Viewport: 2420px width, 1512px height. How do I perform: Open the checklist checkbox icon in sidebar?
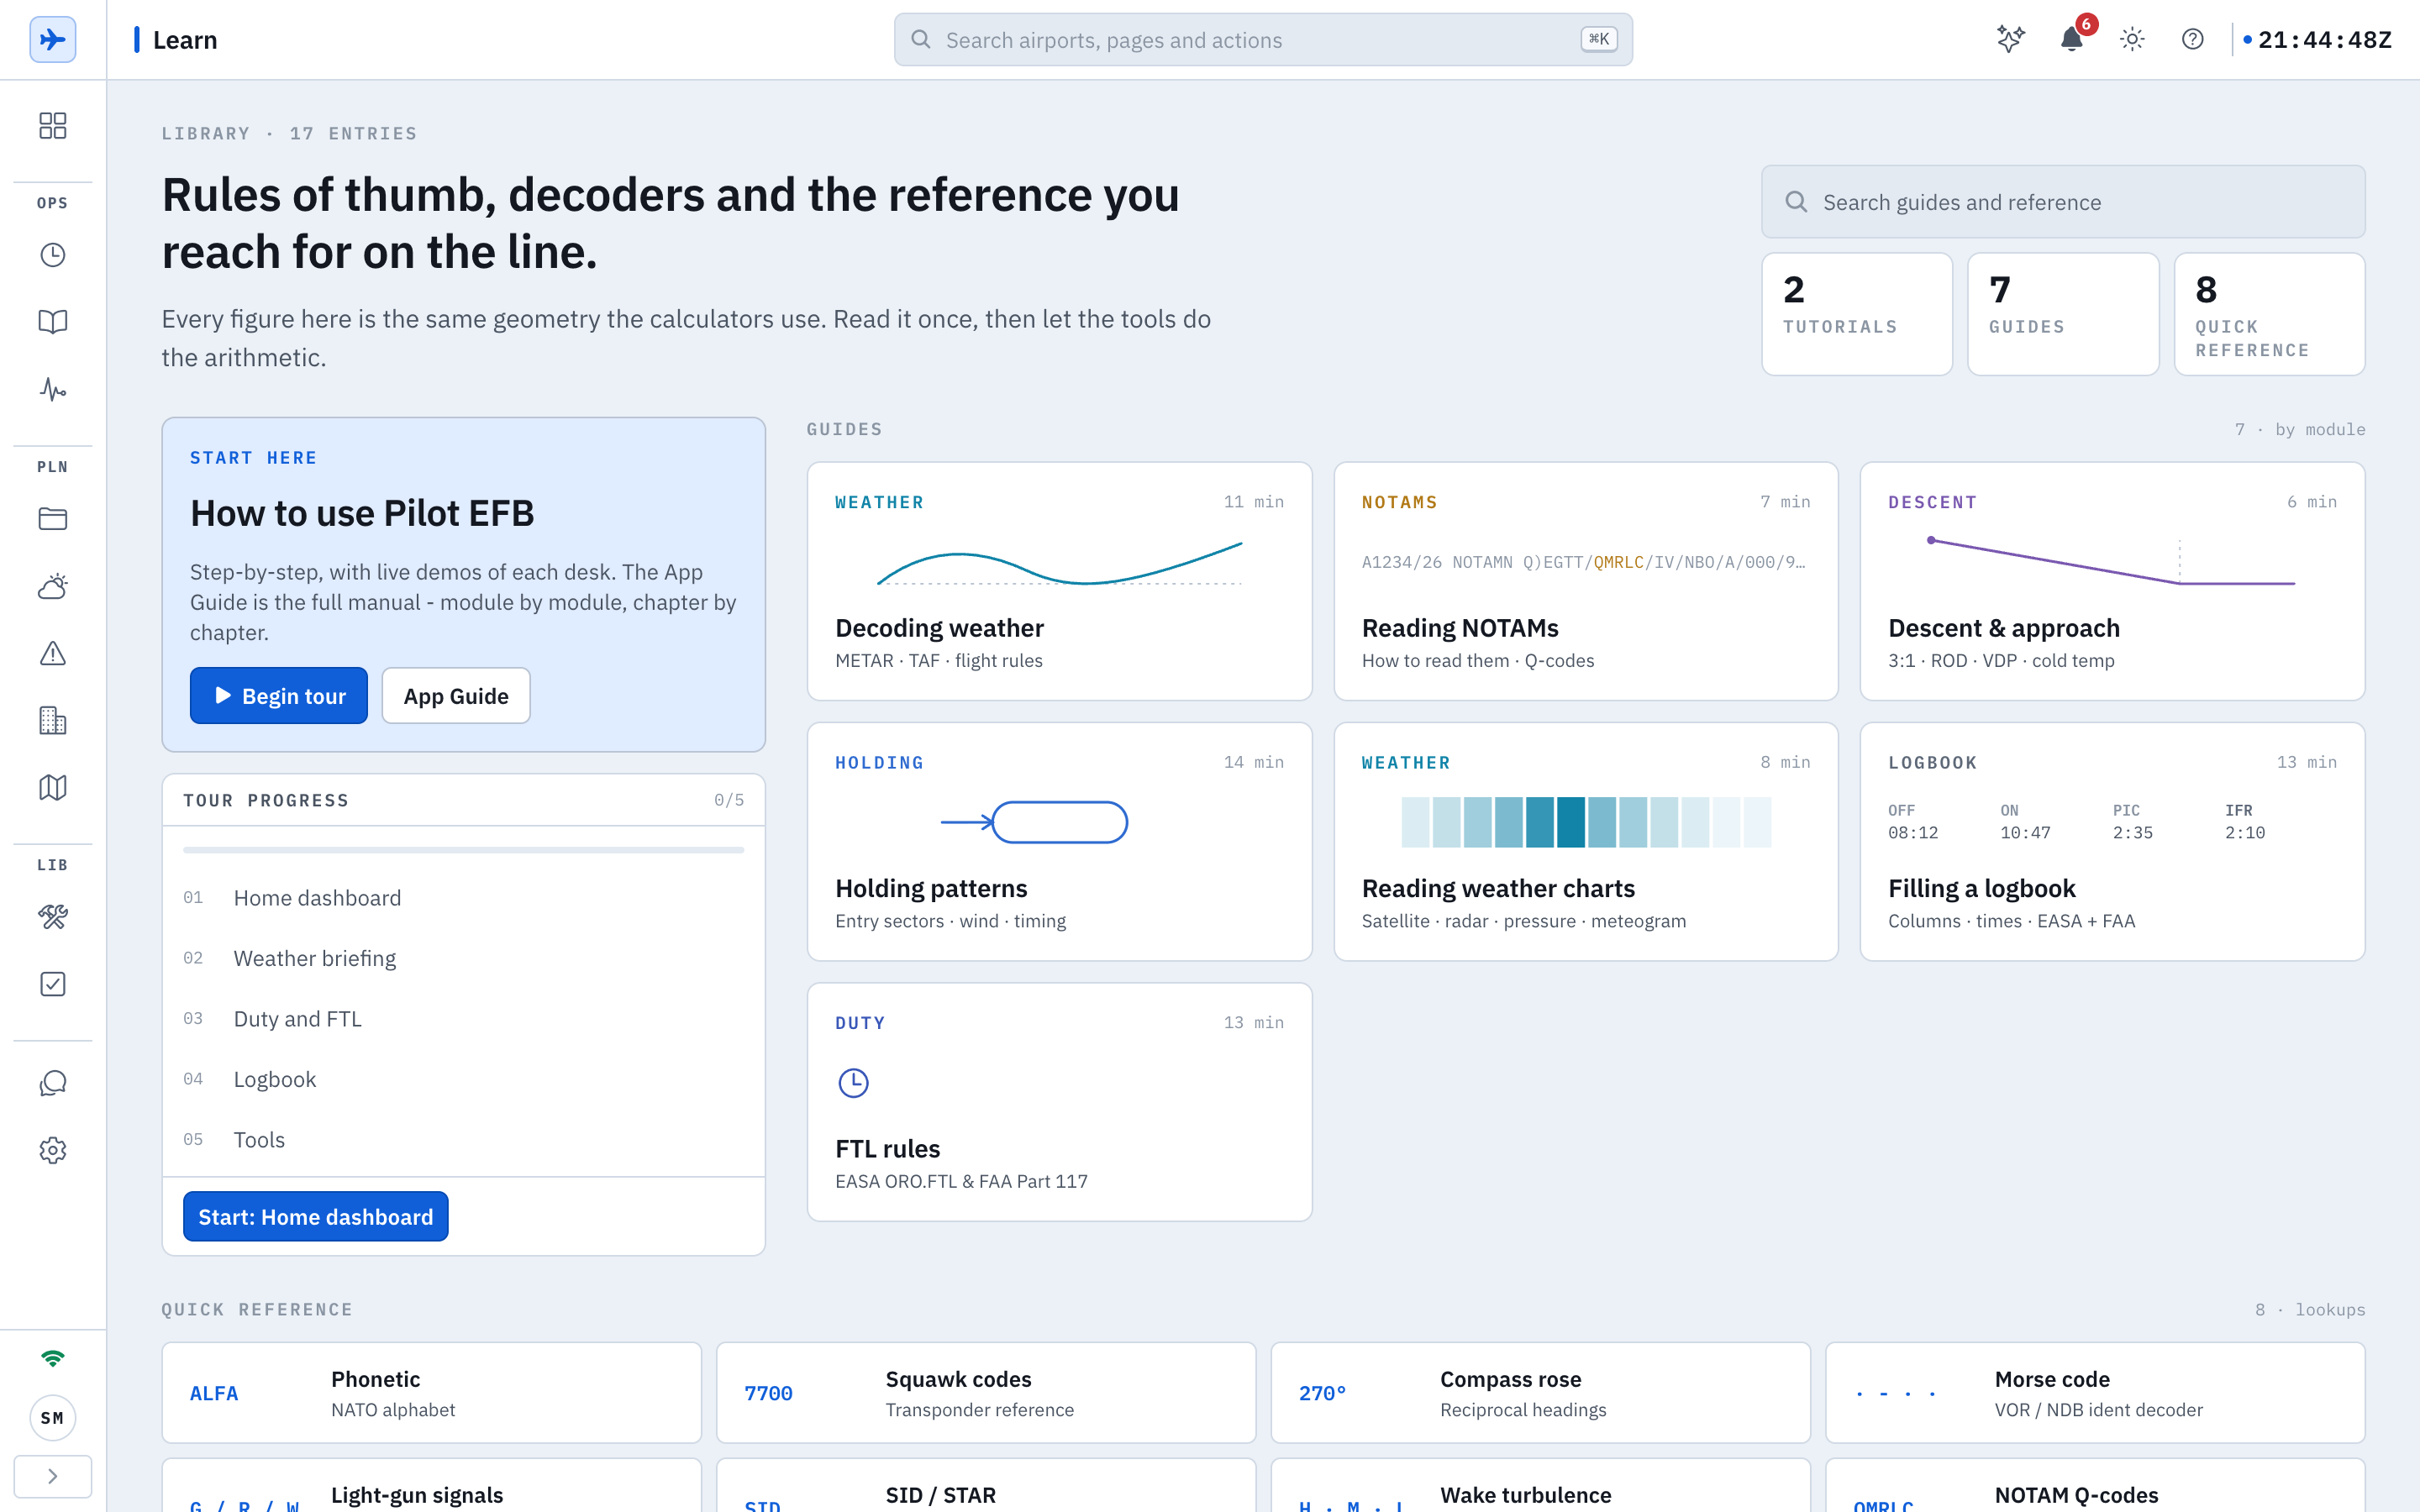coord(53,984)
